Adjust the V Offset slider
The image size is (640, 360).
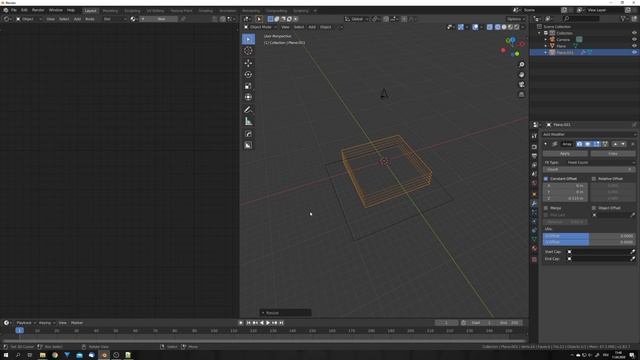click(x=589, y=242)
